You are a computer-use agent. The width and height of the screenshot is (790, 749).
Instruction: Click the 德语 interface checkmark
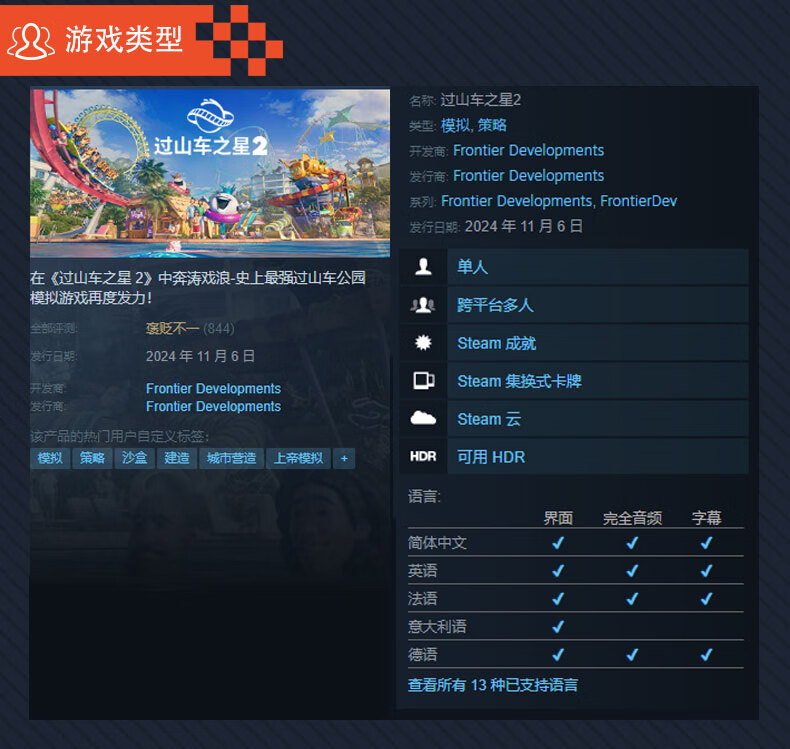(558, 655)
